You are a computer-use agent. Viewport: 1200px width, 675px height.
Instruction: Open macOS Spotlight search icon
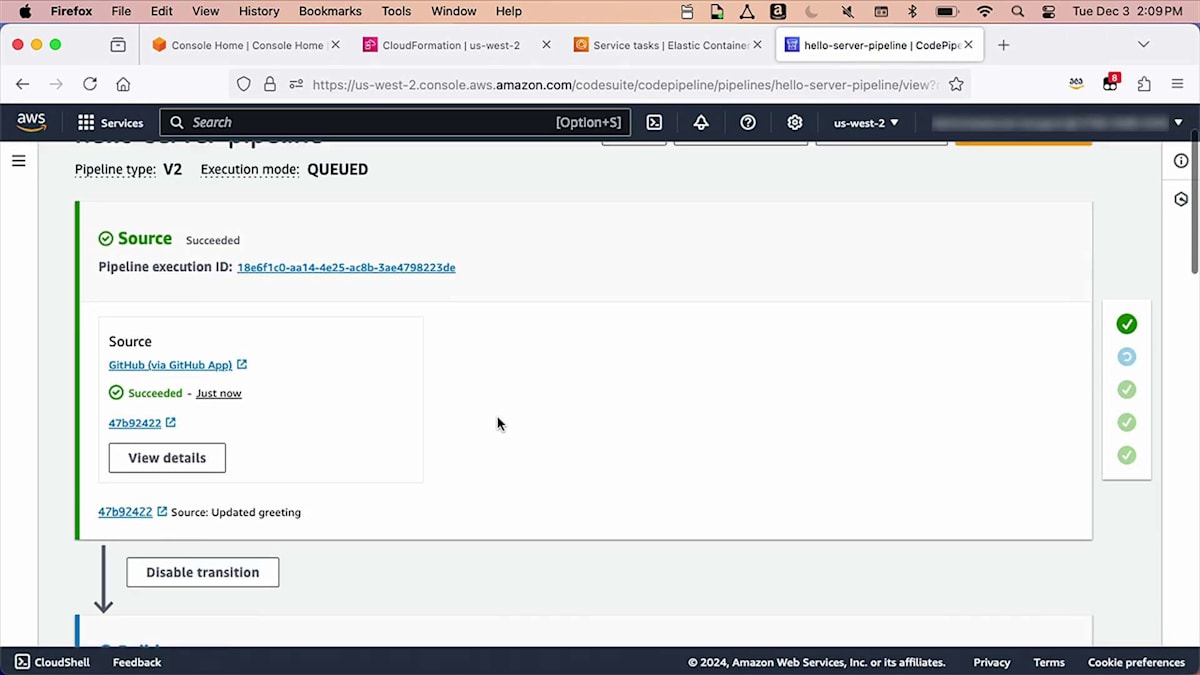click(1017, 11)
